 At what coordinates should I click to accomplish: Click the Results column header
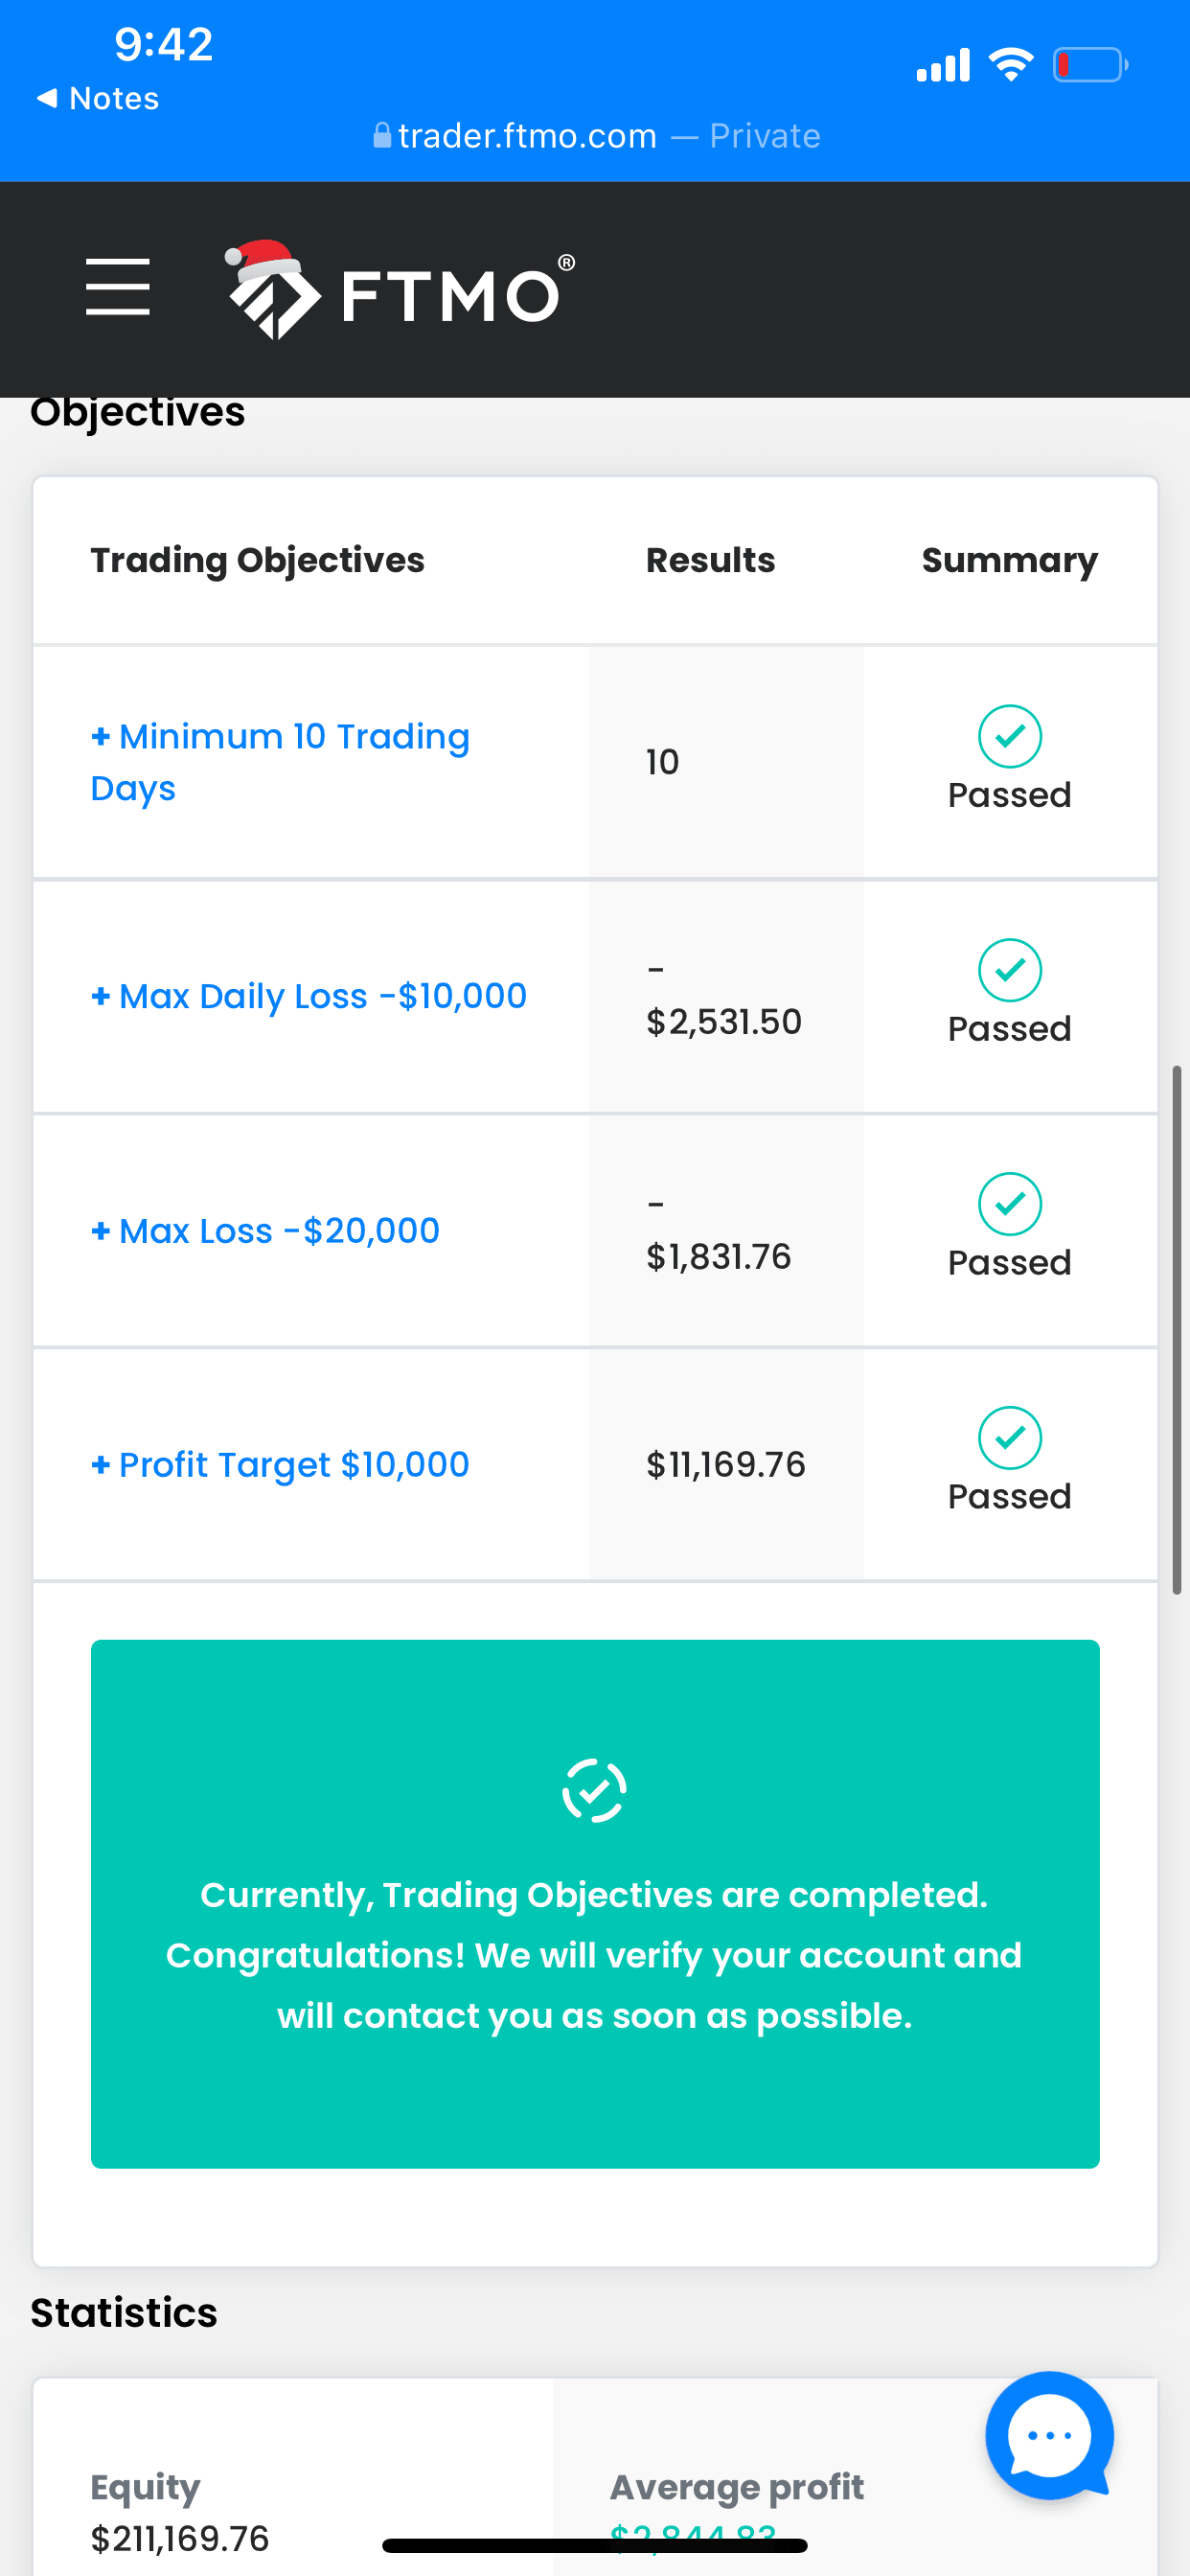coord(710,560)
